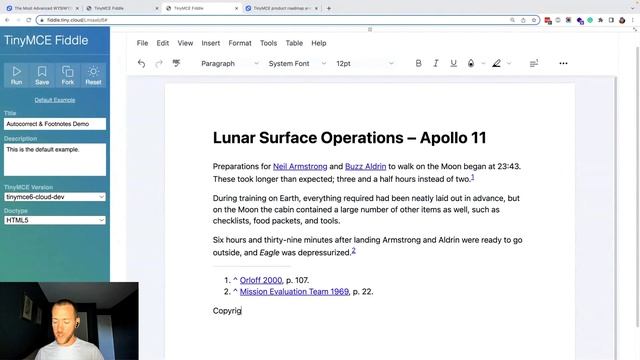The width and height of the screenshot is (640, 360).
Task: Click the Lunar Surface Operations heading
Action: pos(349,138)
